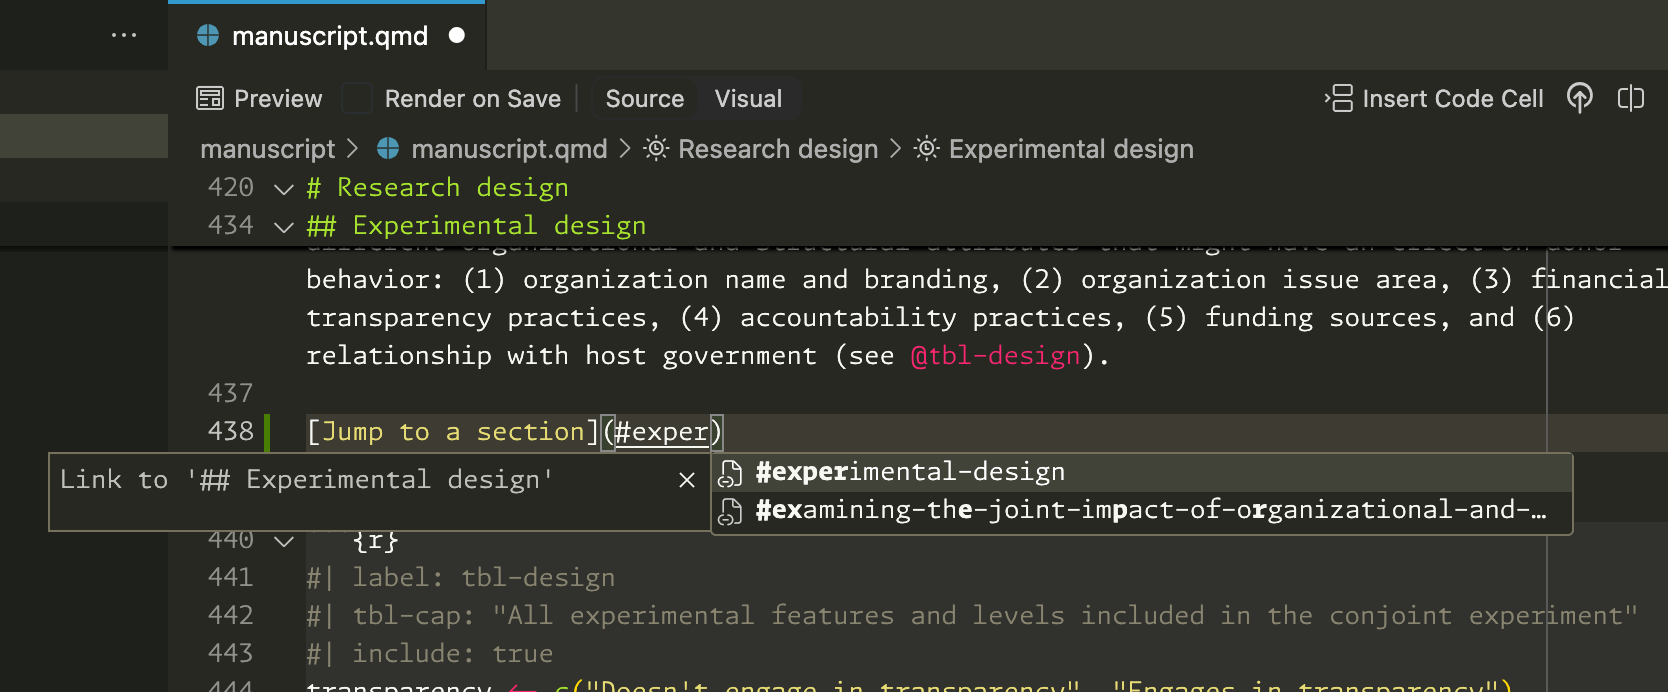This screenshot has height=692, width=1668.
Task: Click manuscript folder in breadcrumb
Action: [x=267, y=149]
